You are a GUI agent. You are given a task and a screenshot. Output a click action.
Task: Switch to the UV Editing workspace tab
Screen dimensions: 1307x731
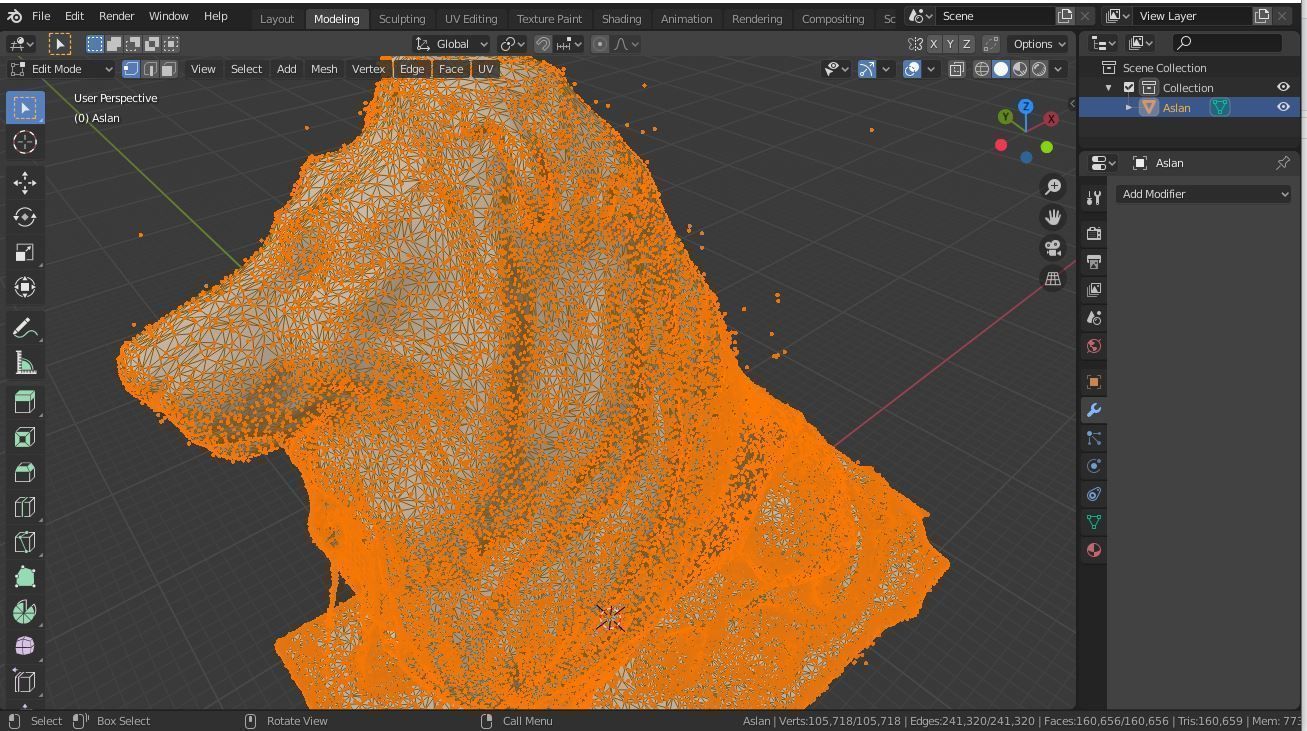pyautogui.click(x=471, y=18)
